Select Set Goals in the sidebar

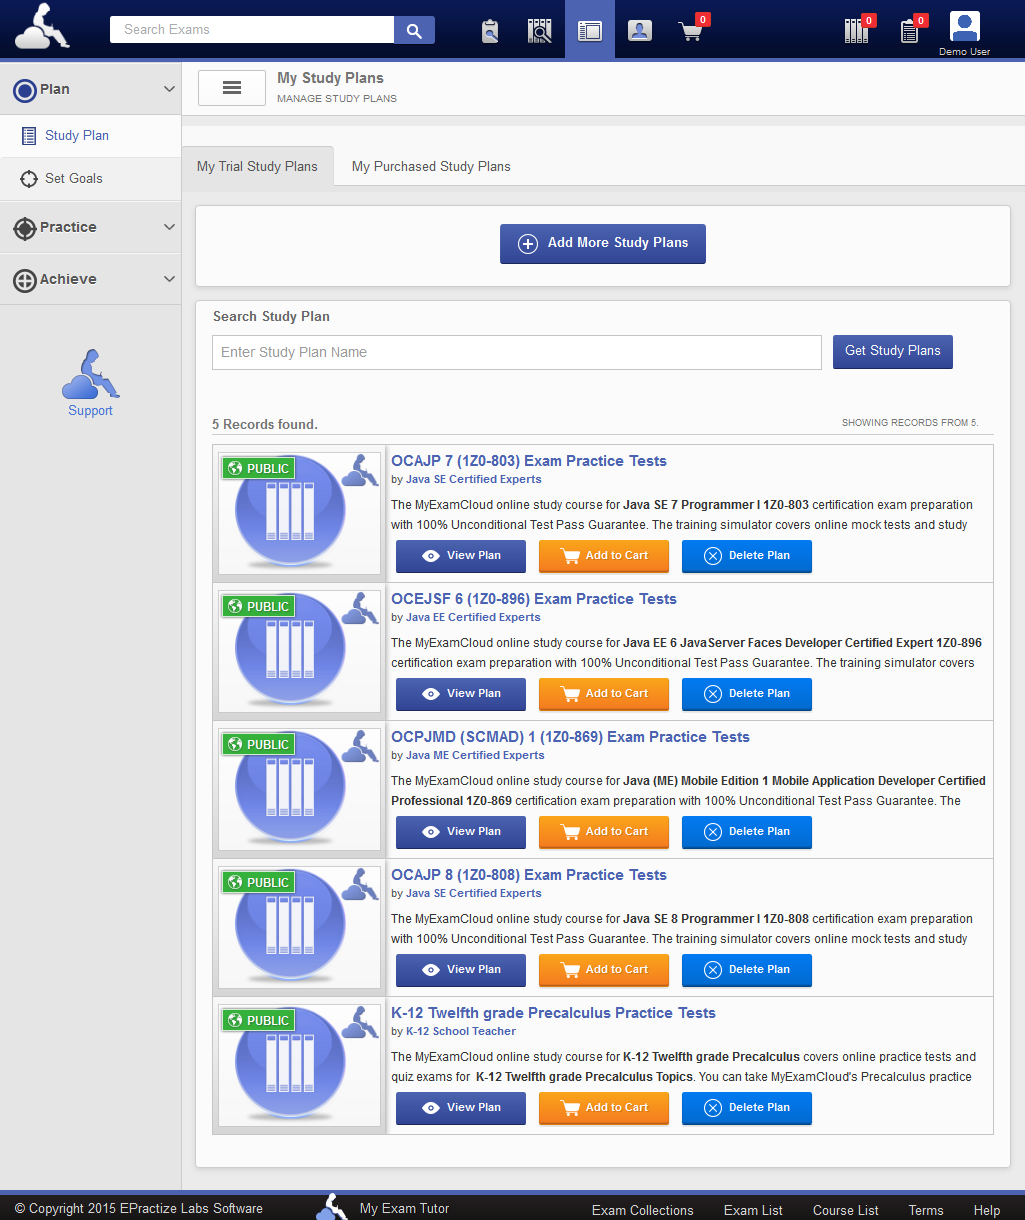click(74, 179)
